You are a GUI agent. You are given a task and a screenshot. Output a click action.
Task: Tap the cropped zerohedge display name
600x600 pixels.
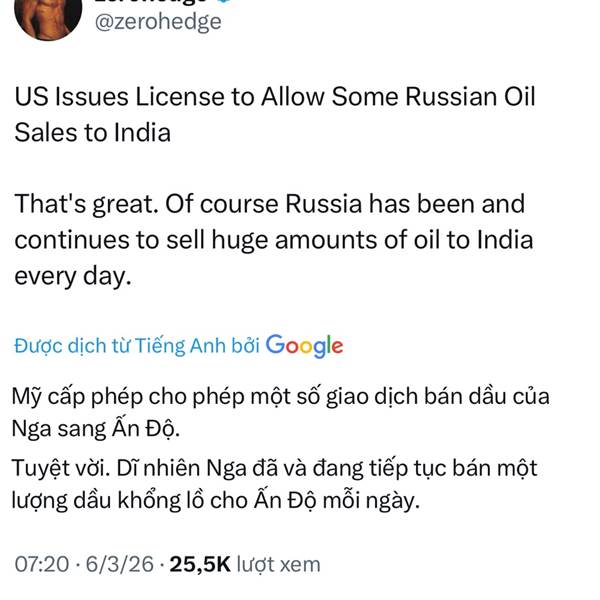[150, 4]
